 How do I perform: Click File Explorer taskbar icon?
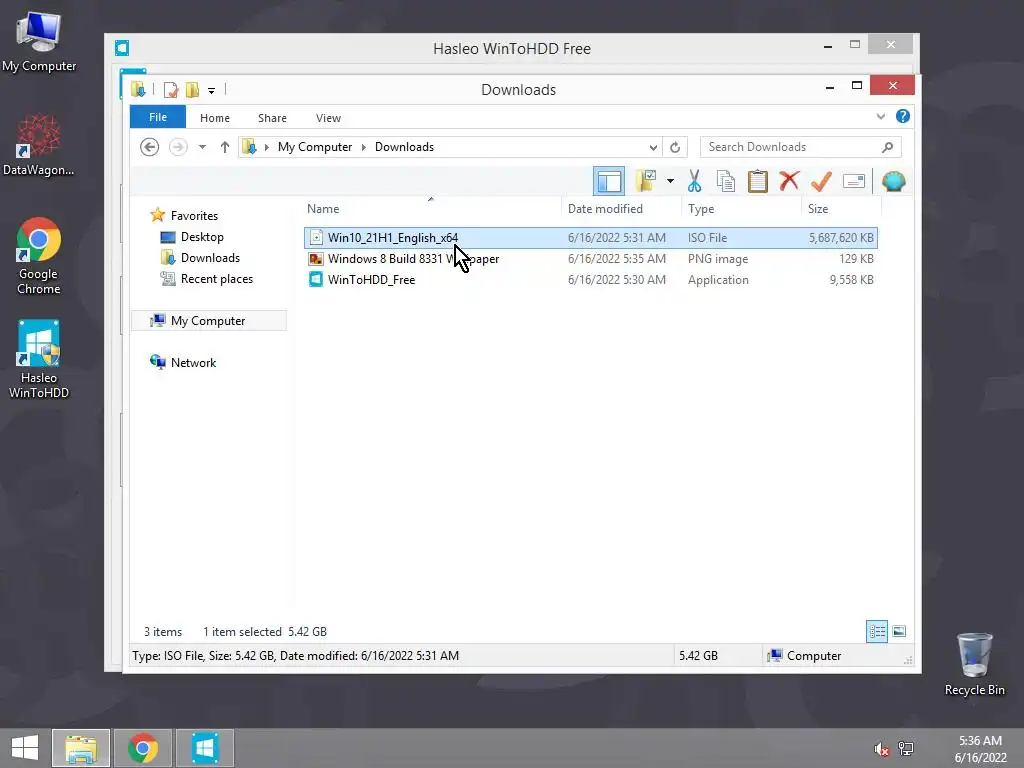[x=81, y=748]
